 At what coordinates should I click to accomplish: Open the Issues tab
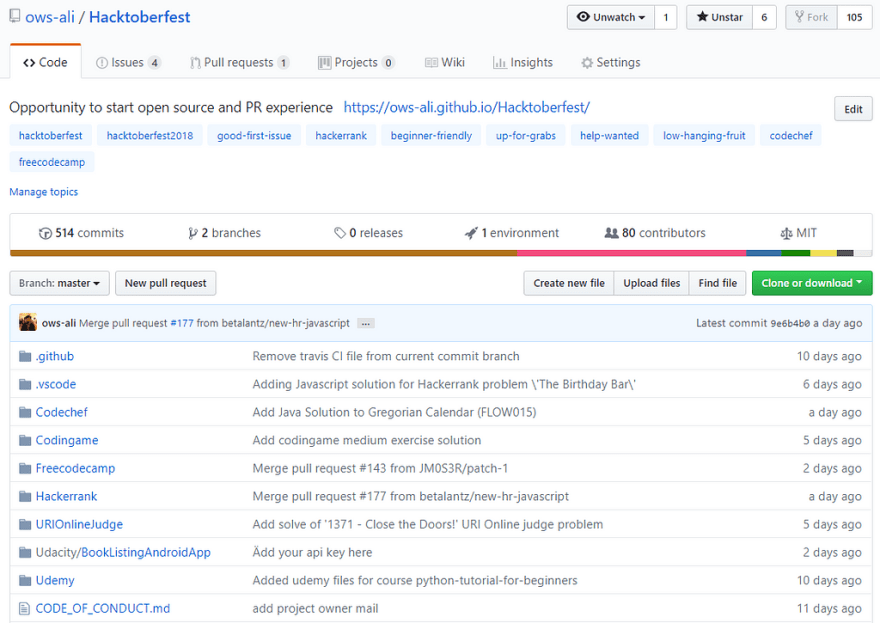tap(128, 62)
